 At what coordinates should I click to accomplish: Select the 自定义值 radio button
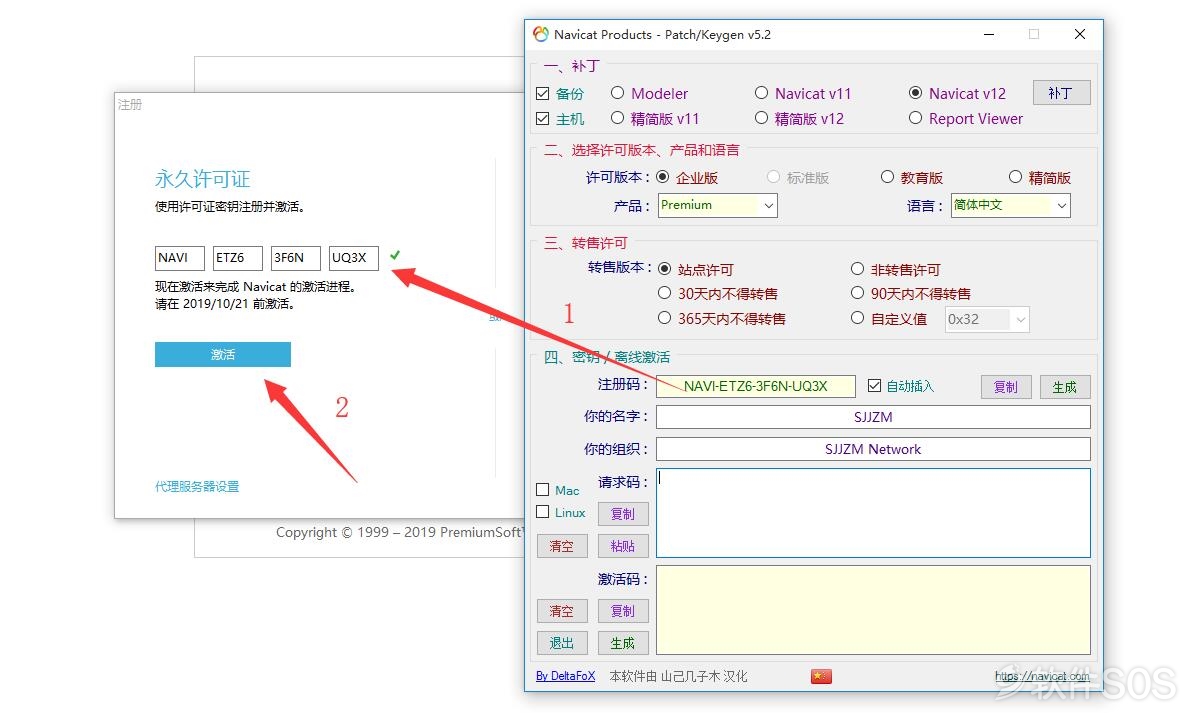[857, 318]
